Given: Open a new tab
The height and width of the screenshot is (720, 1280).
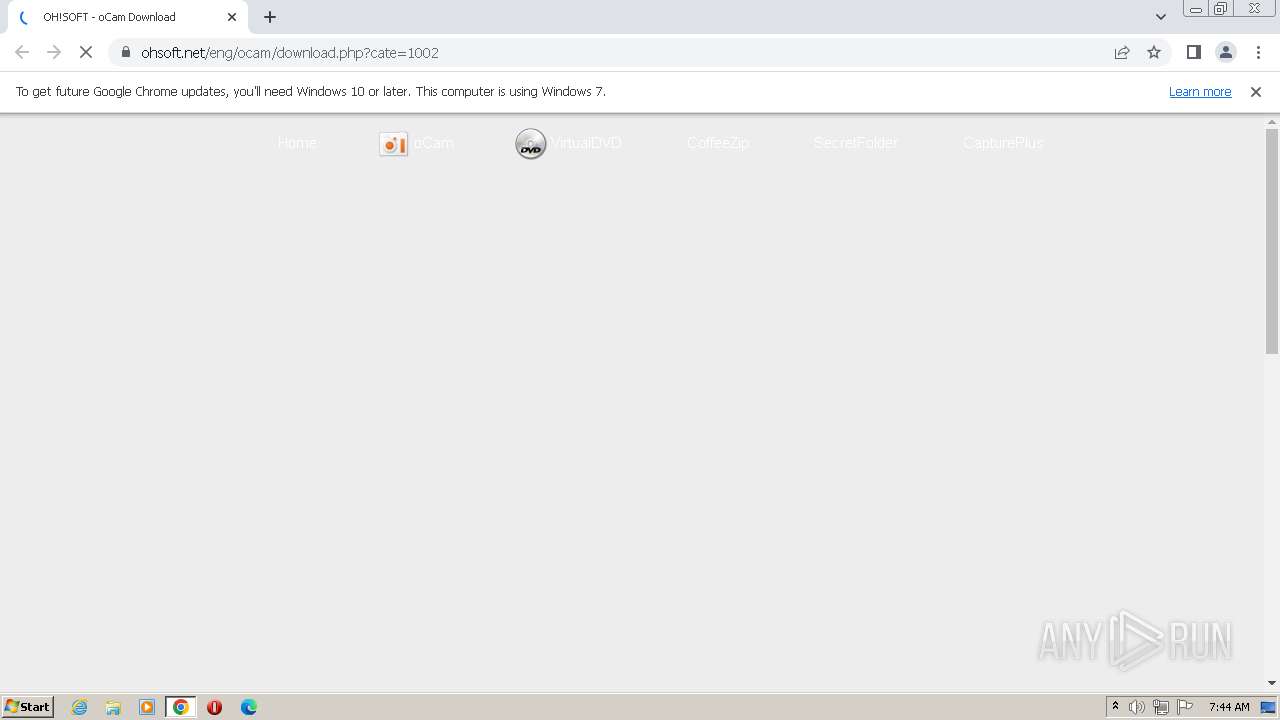Looking at the screenshot, I should coord(270,17).
